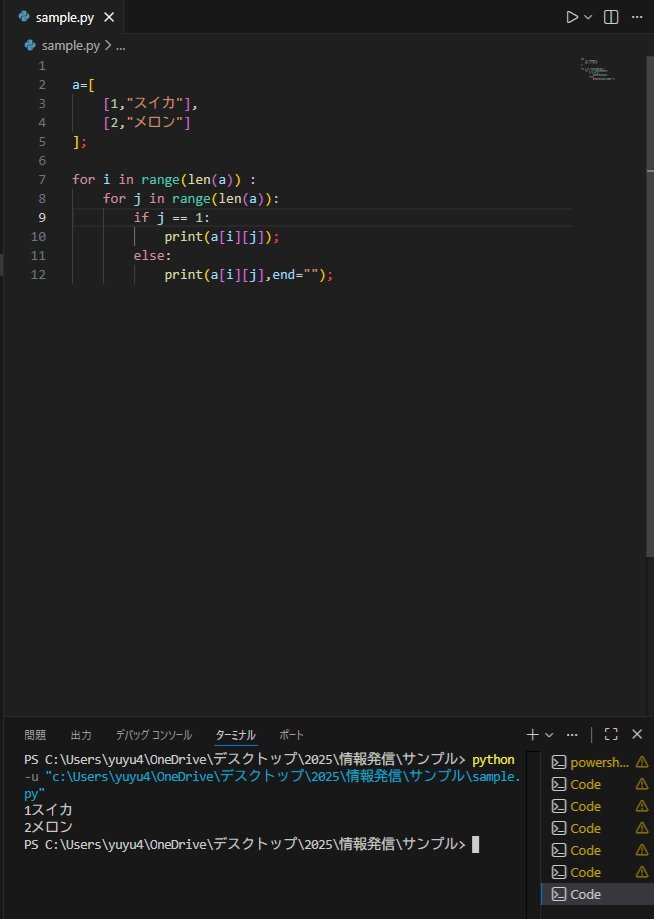654x919 pixels.
Task: Click the terminal command prompt input
Action: [x=476, y=844]
